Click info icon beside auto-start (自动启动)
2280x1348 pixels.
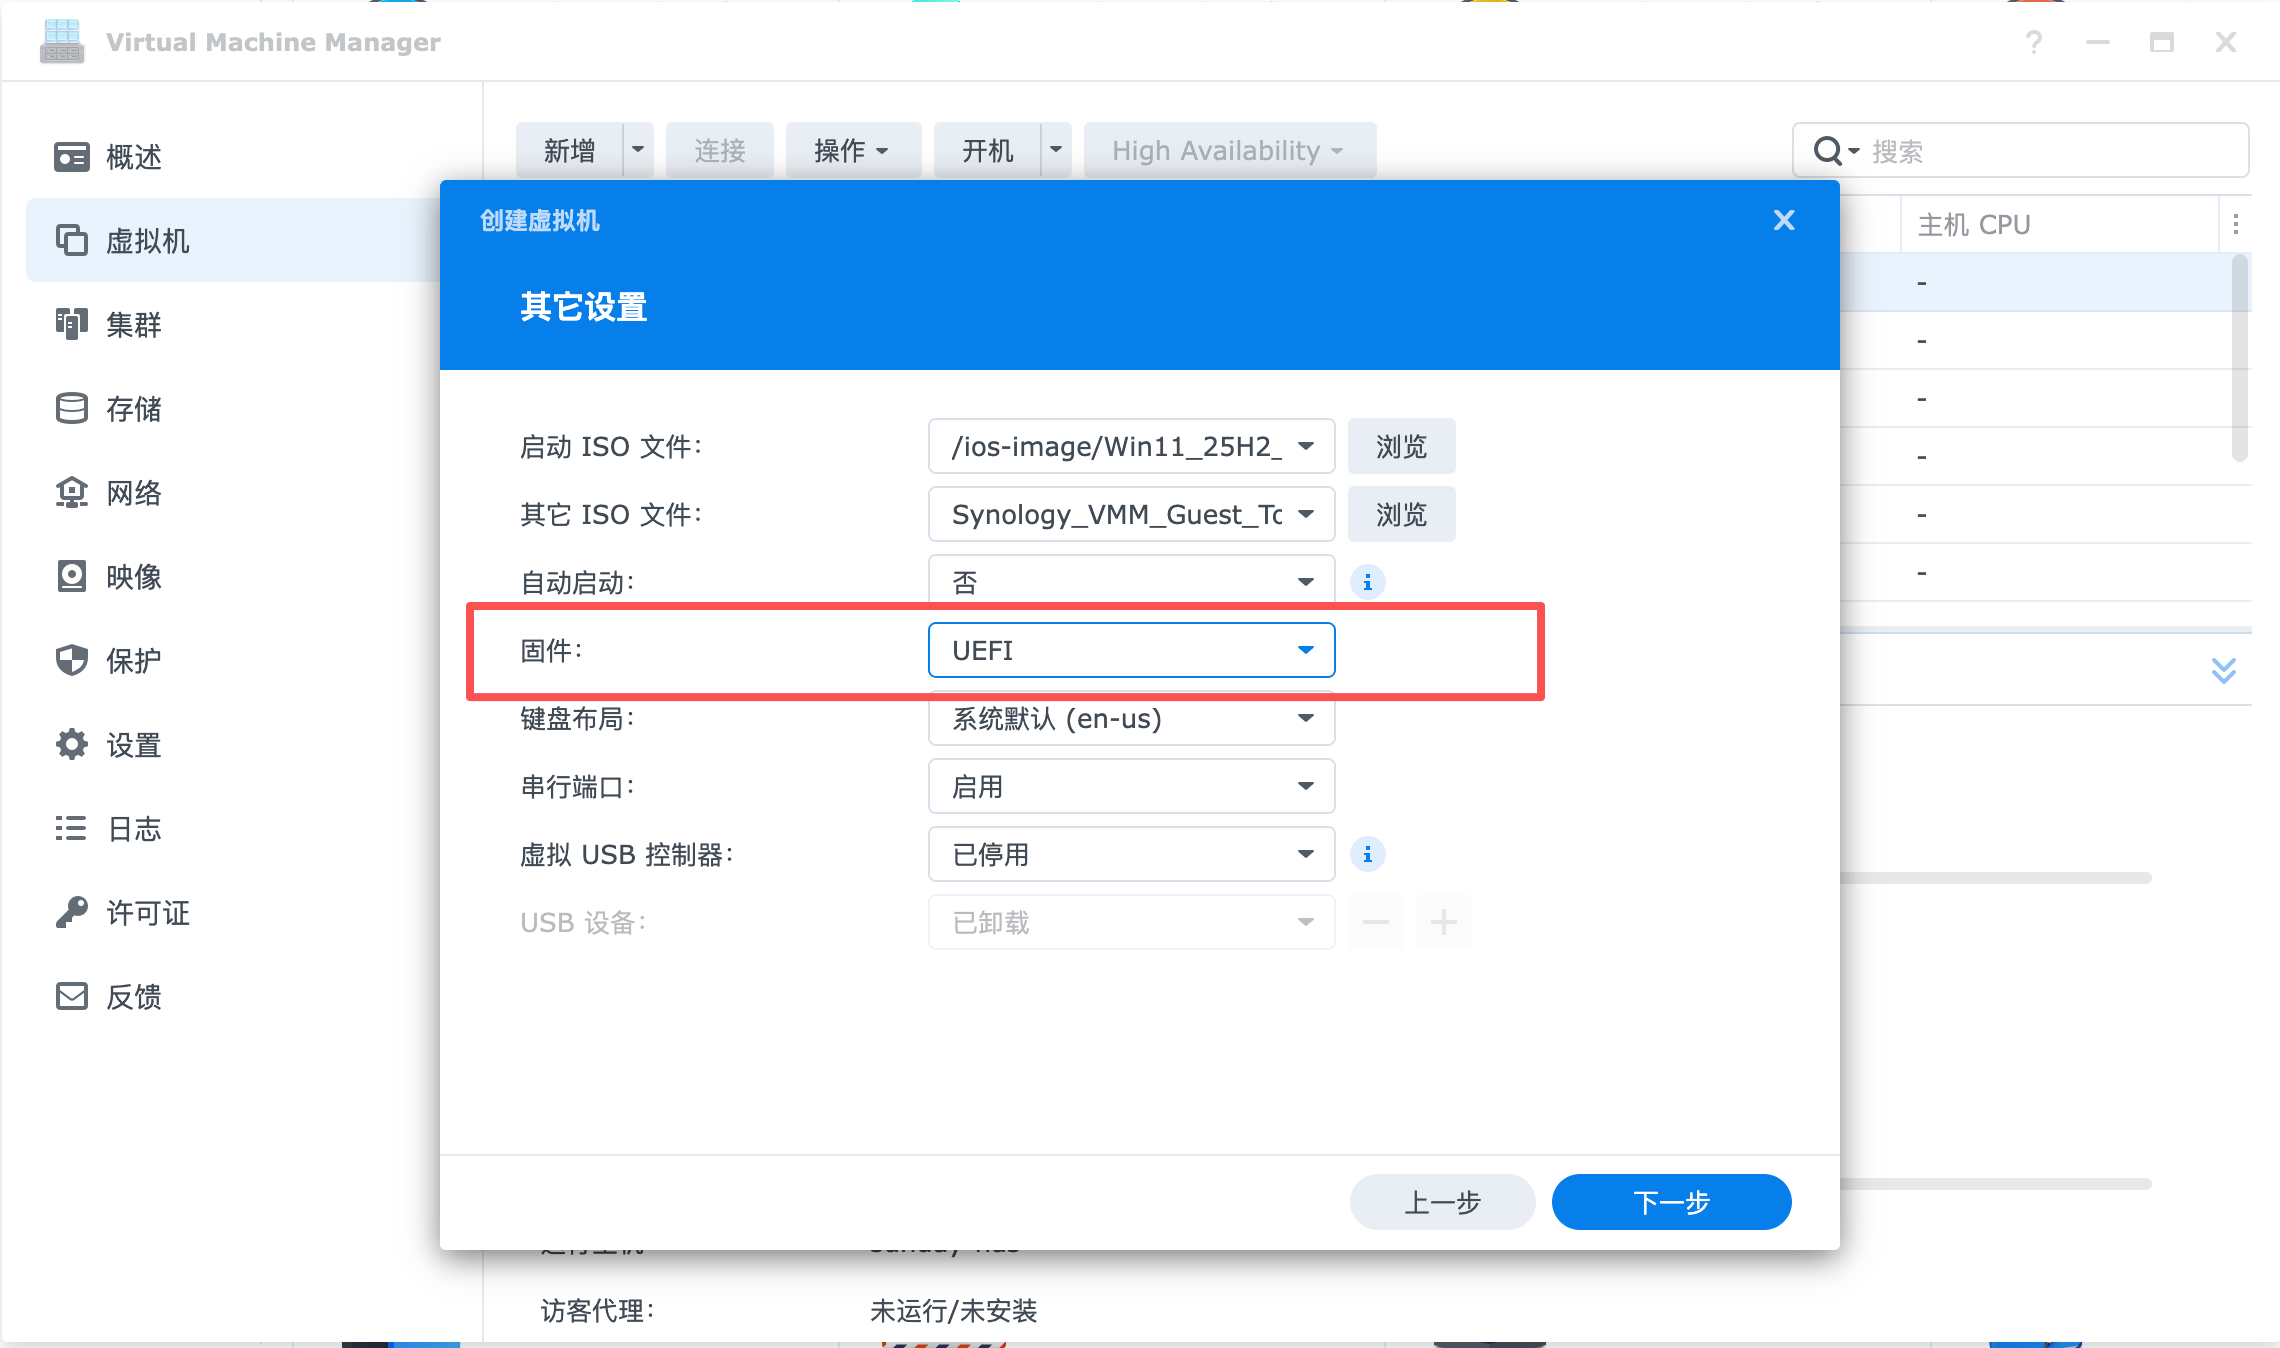[x=1367, y=582]
